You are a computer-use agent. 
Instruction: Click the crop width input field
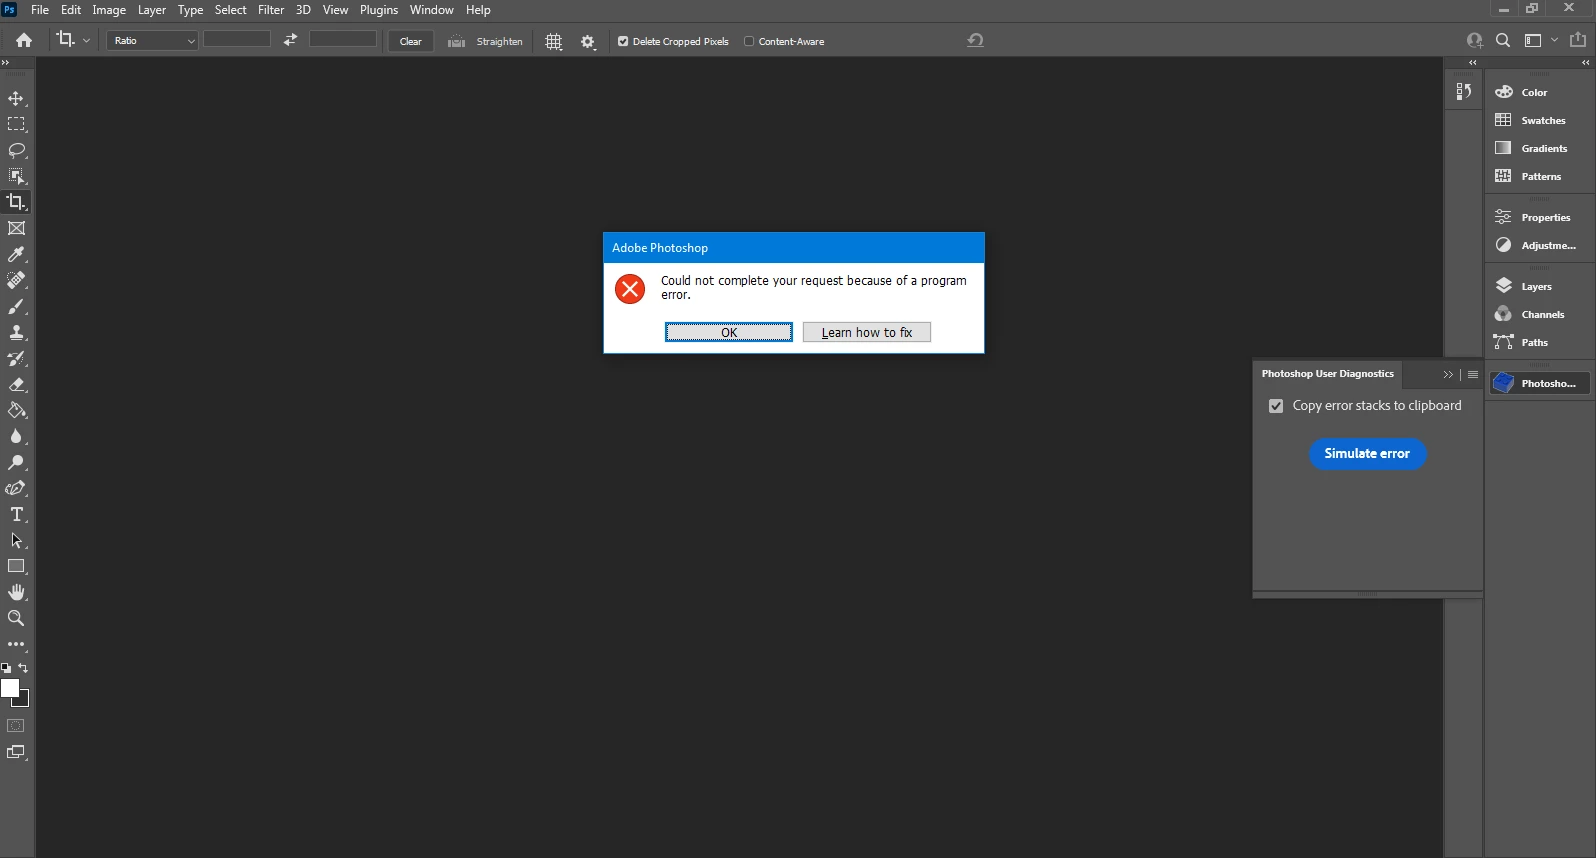(237, 40)
